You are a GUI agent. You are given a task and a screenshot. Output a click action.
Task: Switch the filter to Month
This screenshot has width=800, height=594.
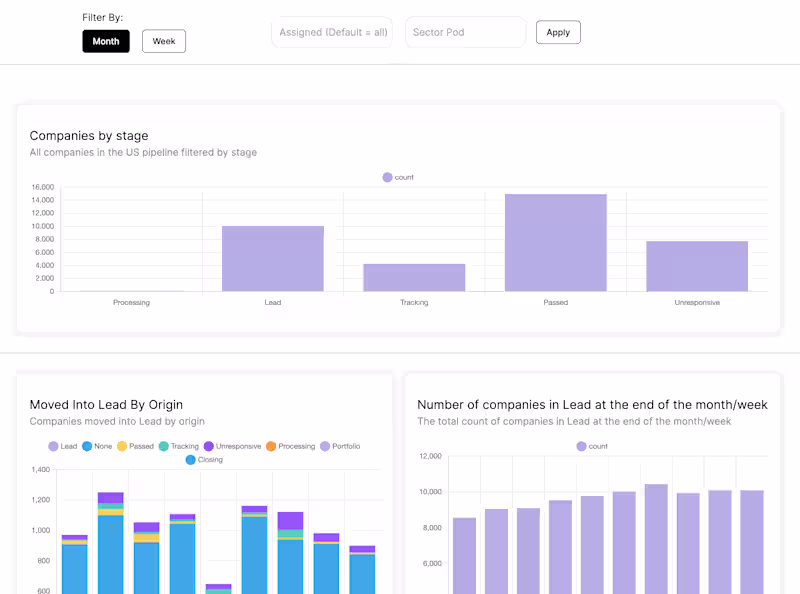tap(105, 41)
